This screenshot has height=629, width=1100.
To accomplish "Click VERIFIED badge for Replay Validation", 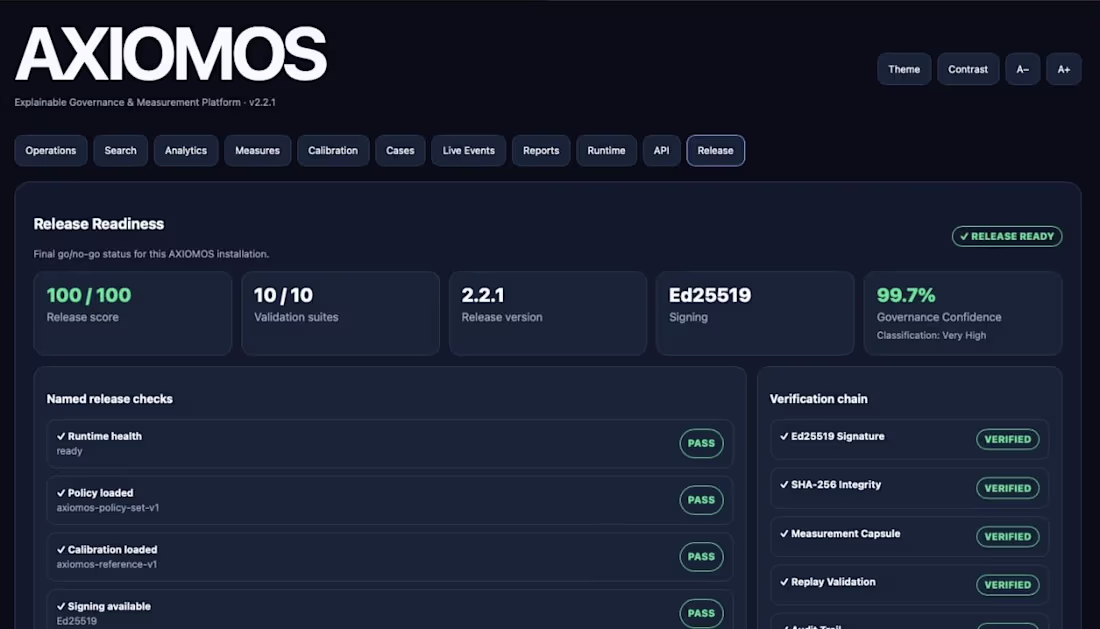I will click(1007, 585).
